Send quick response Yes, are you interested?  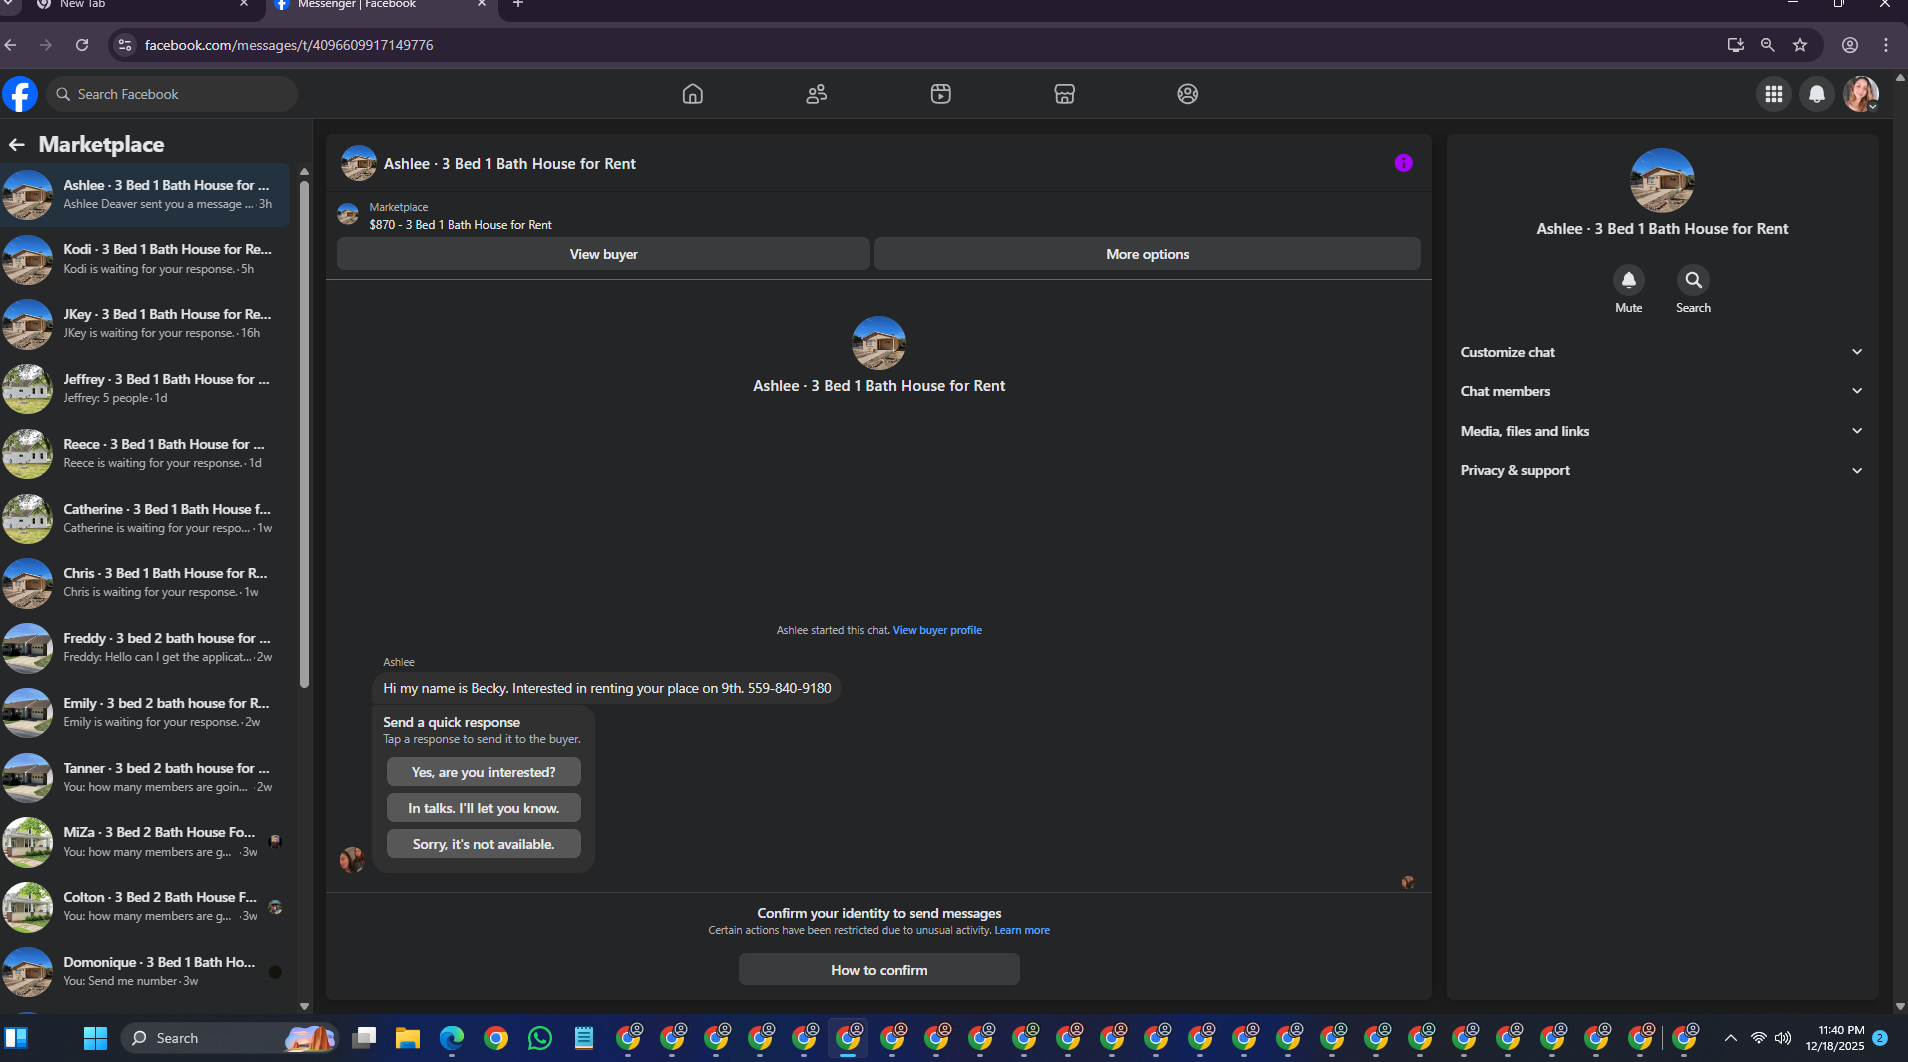point(483,772)
